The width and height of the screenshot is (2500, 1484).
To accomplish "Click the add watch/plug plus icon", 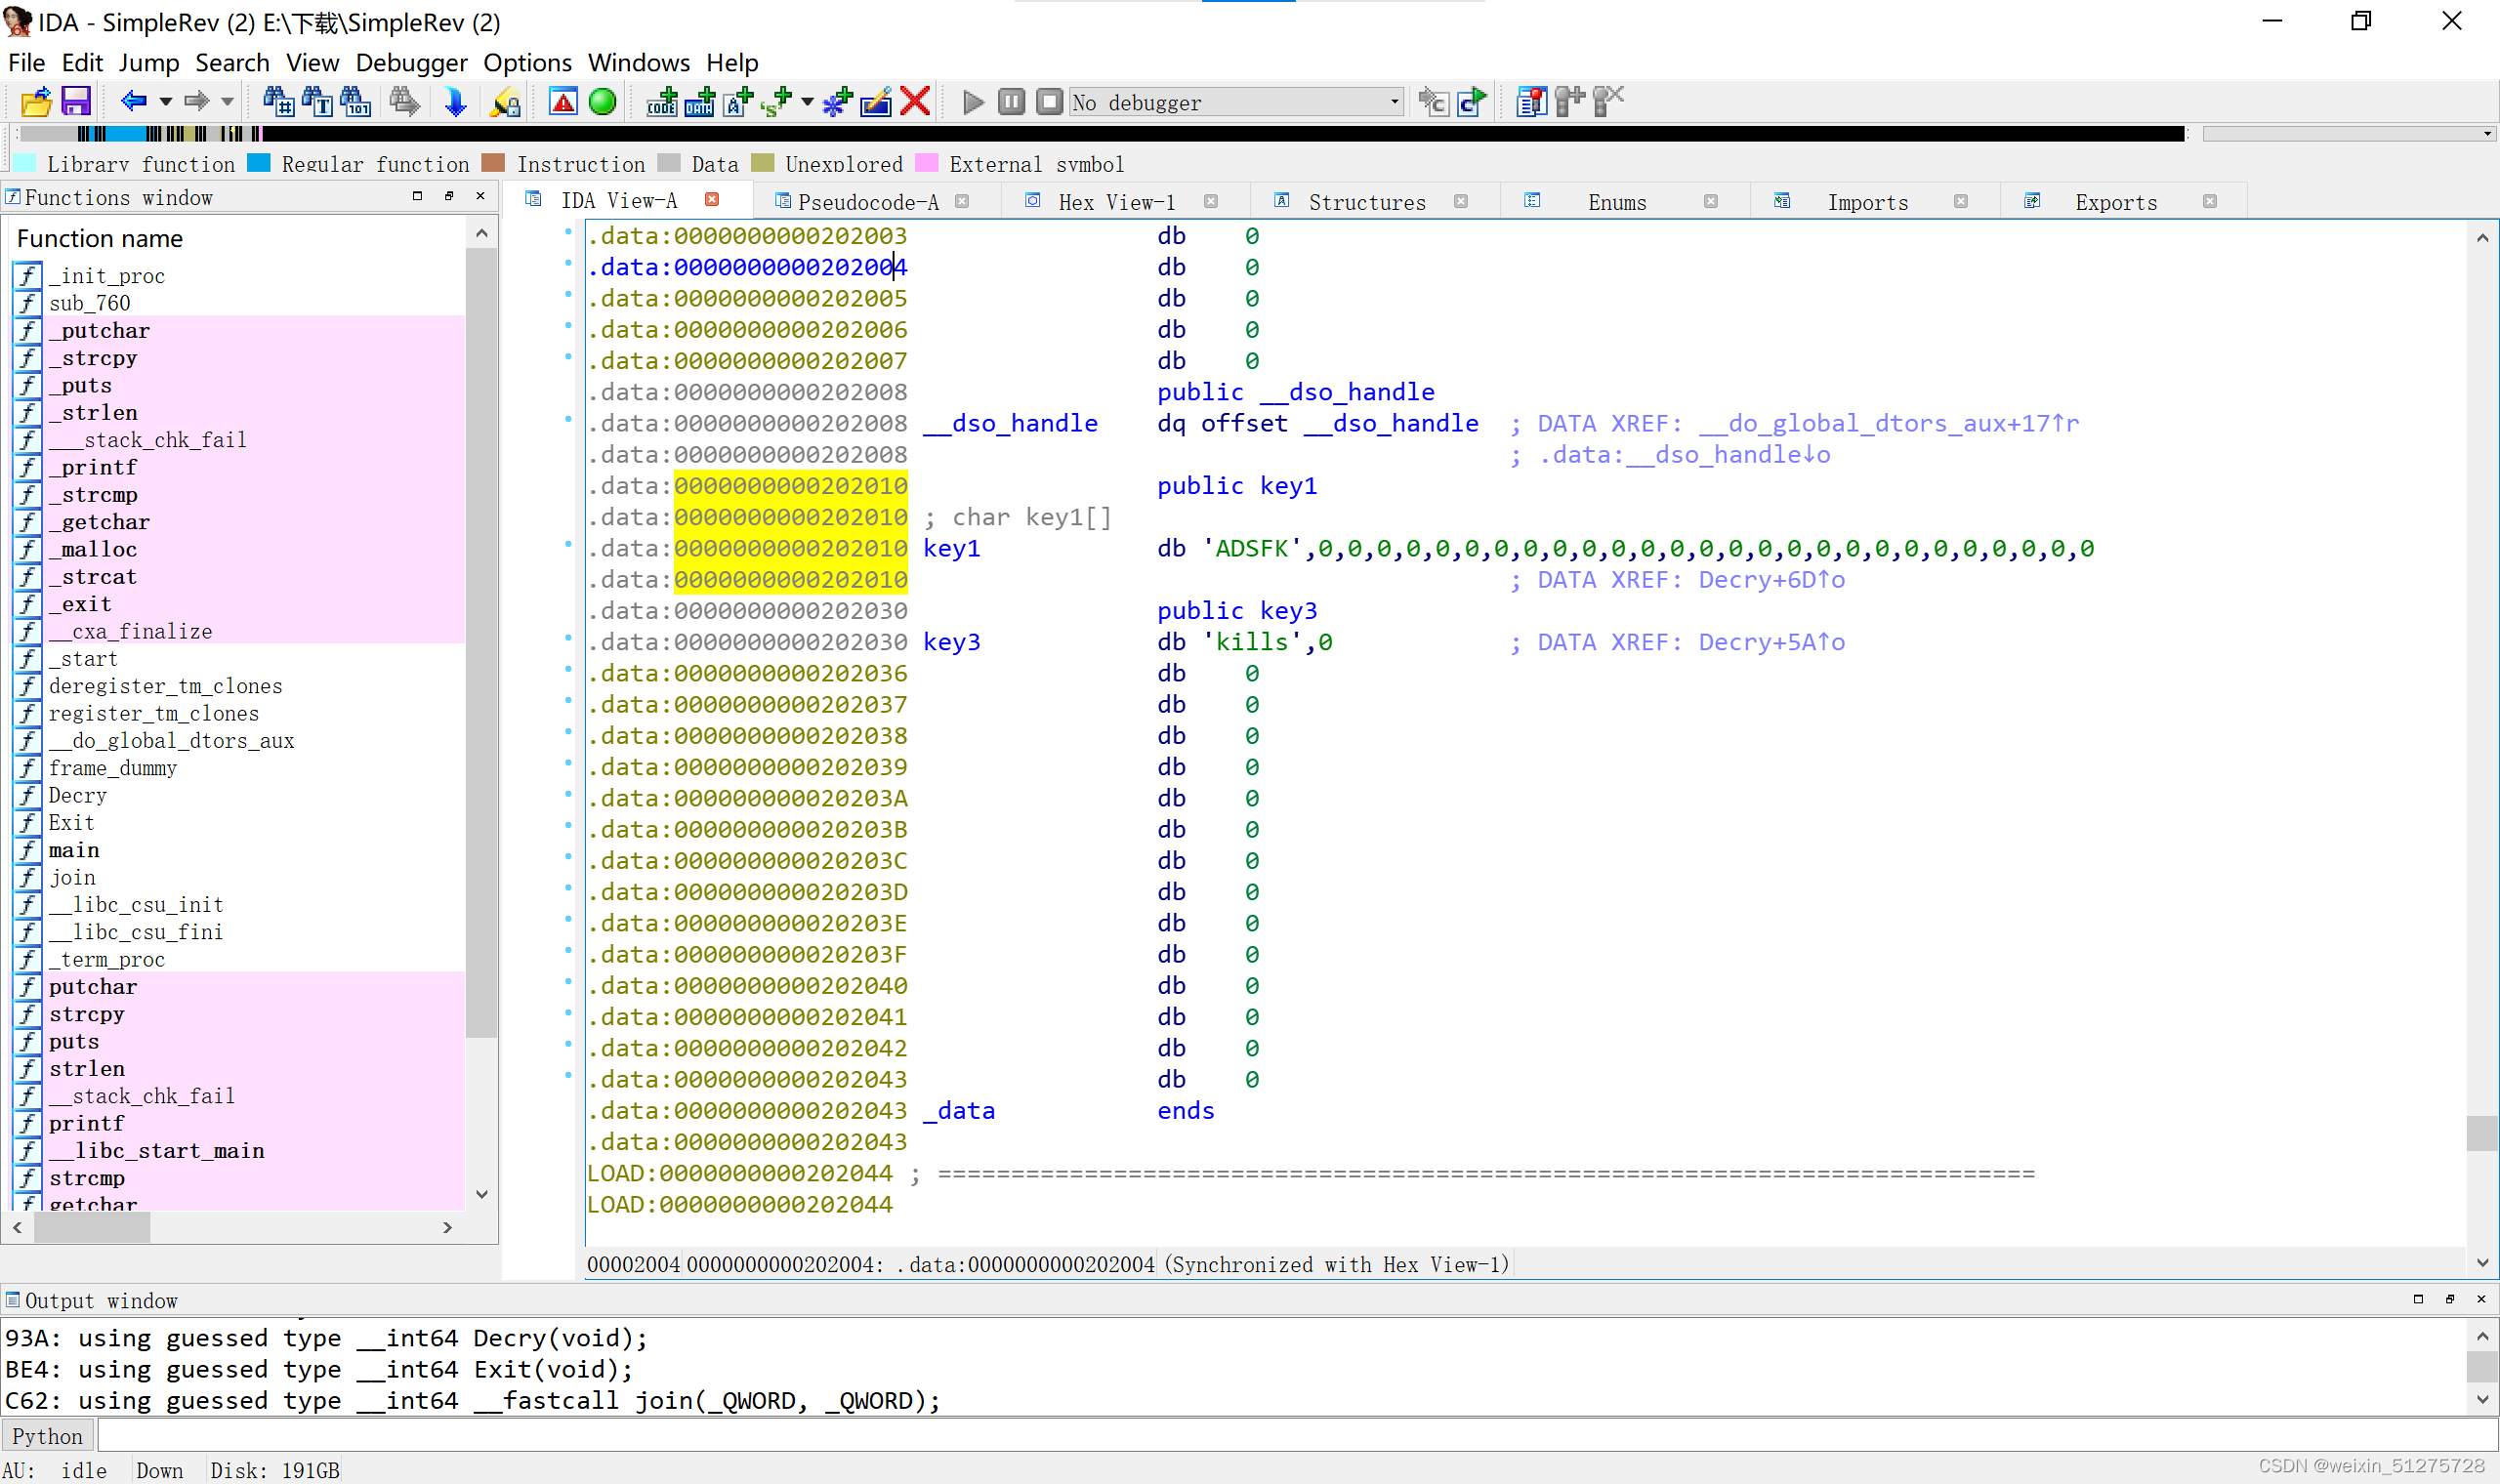I will click(x=1570, y=102).
